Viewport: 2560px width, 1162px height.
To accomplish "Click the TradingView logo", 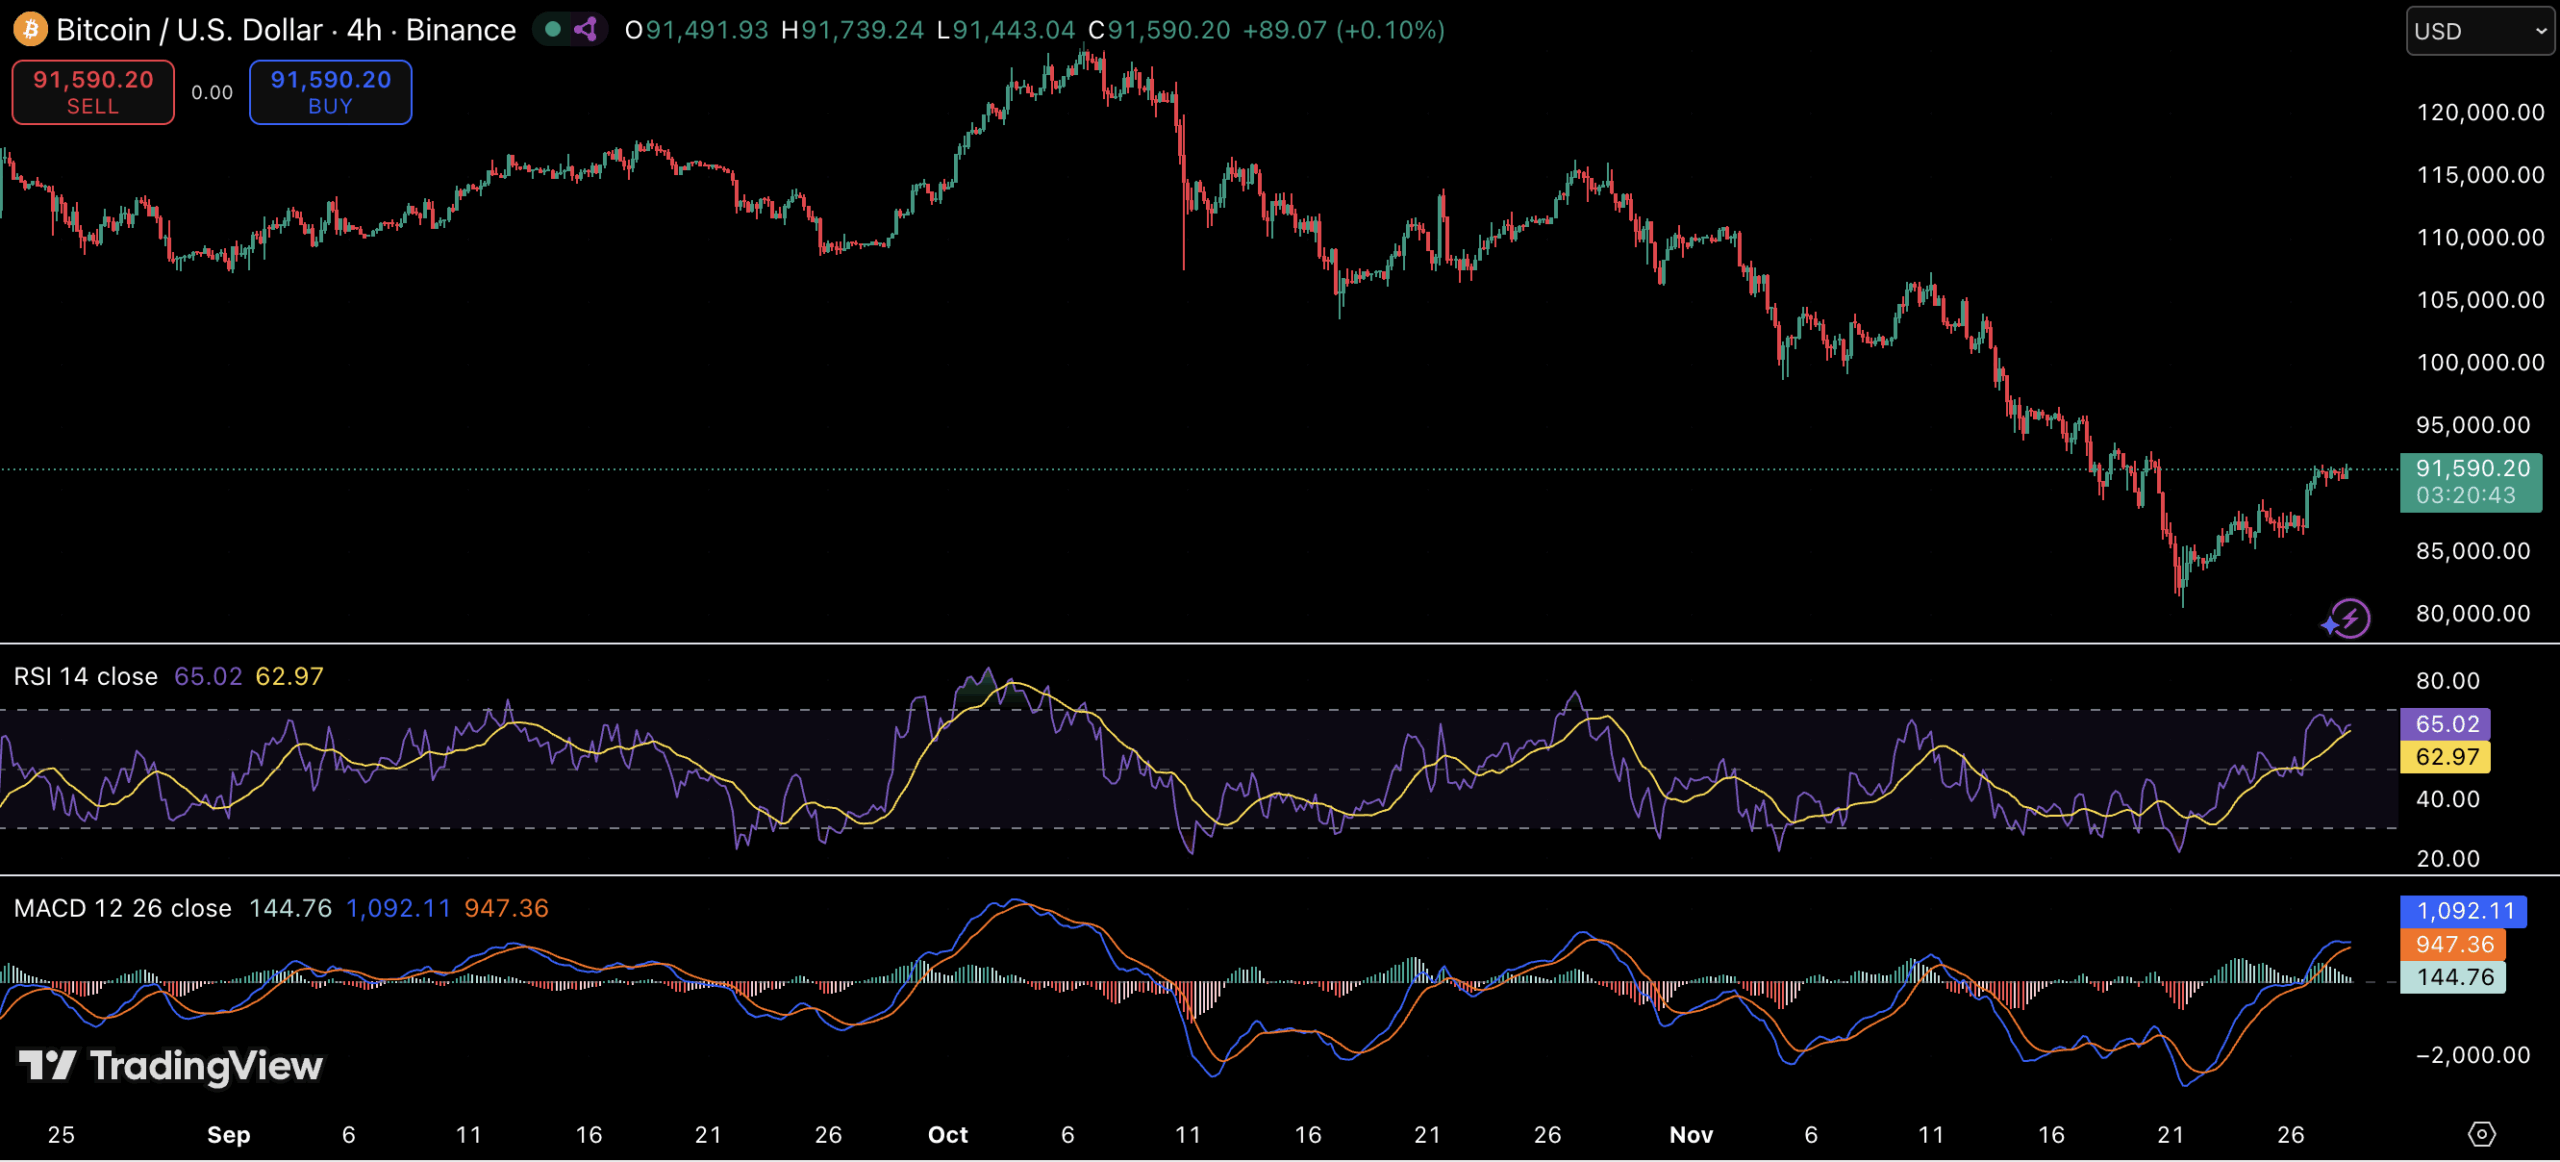I will coord(171,1066).
